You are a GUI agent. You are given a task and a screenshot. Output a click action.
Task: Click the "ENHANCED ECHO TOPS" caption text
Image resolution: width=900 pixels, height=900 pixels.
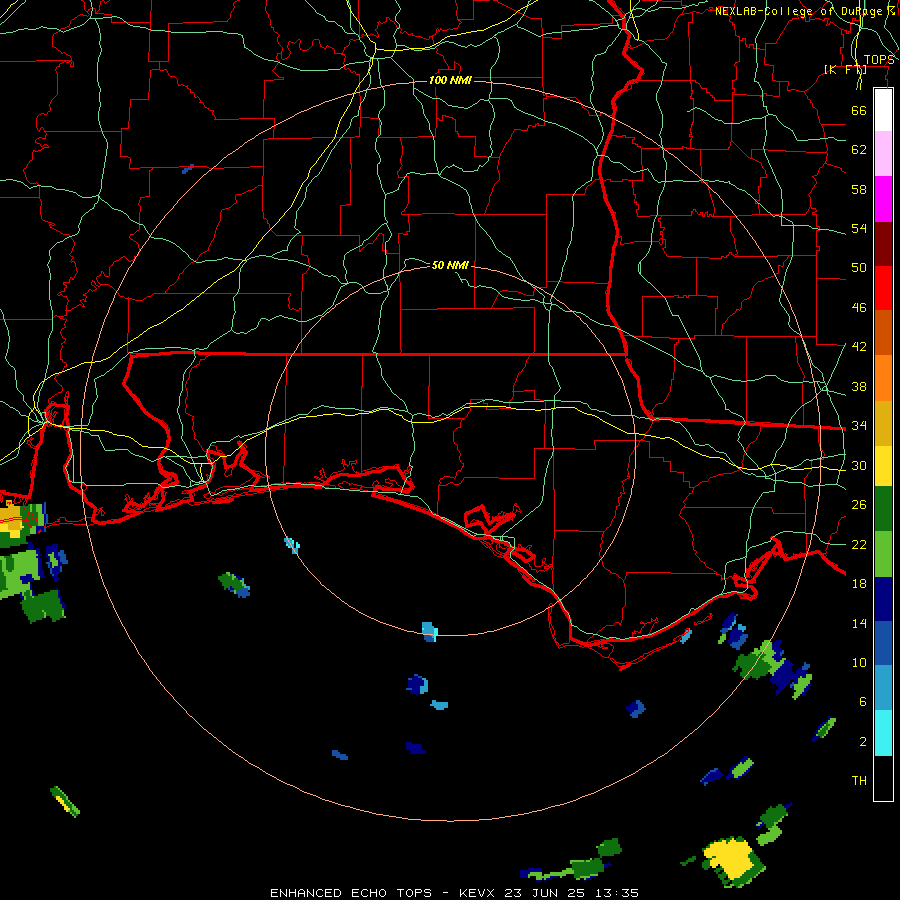click(351, 893)
